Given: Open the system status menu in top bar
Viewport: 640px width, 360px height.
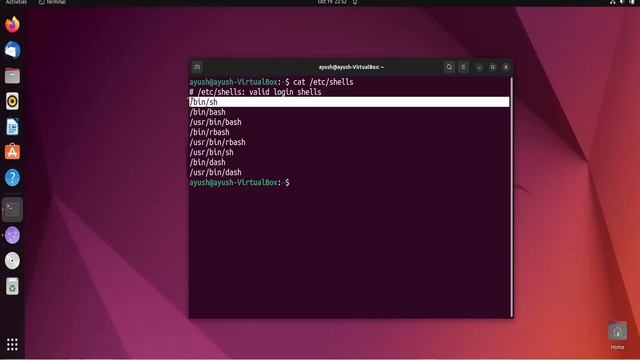Looking at the screenshot, I should pos(622,2).
